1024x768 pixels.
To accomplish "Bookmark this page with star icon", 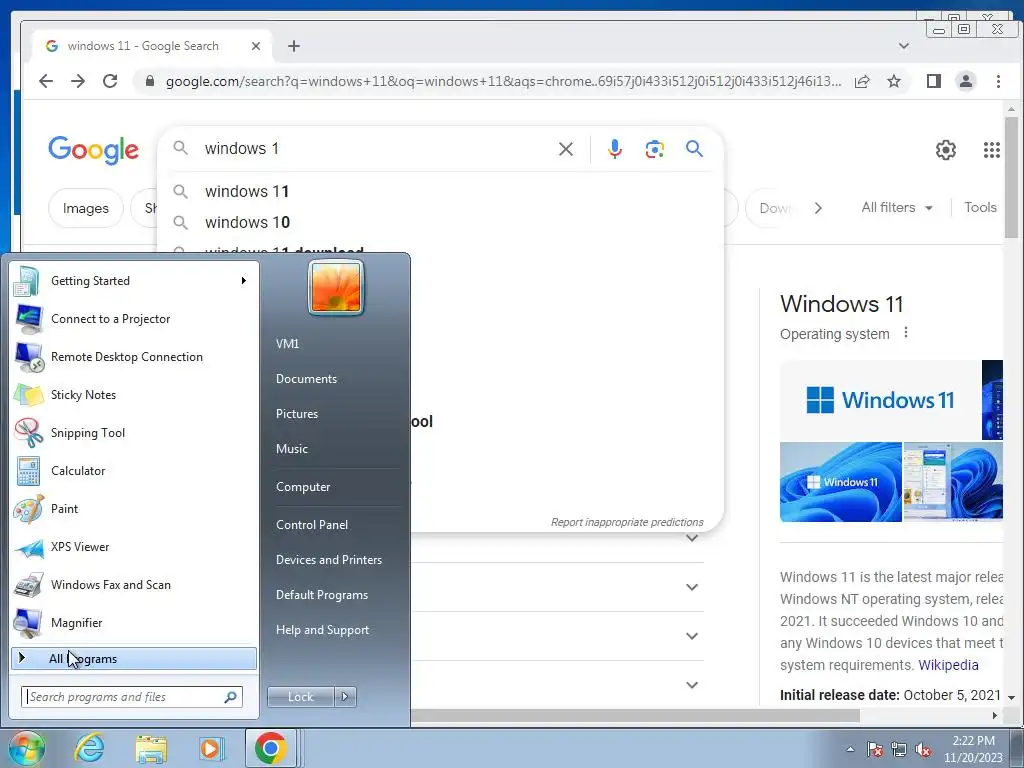I will (894, 81).
